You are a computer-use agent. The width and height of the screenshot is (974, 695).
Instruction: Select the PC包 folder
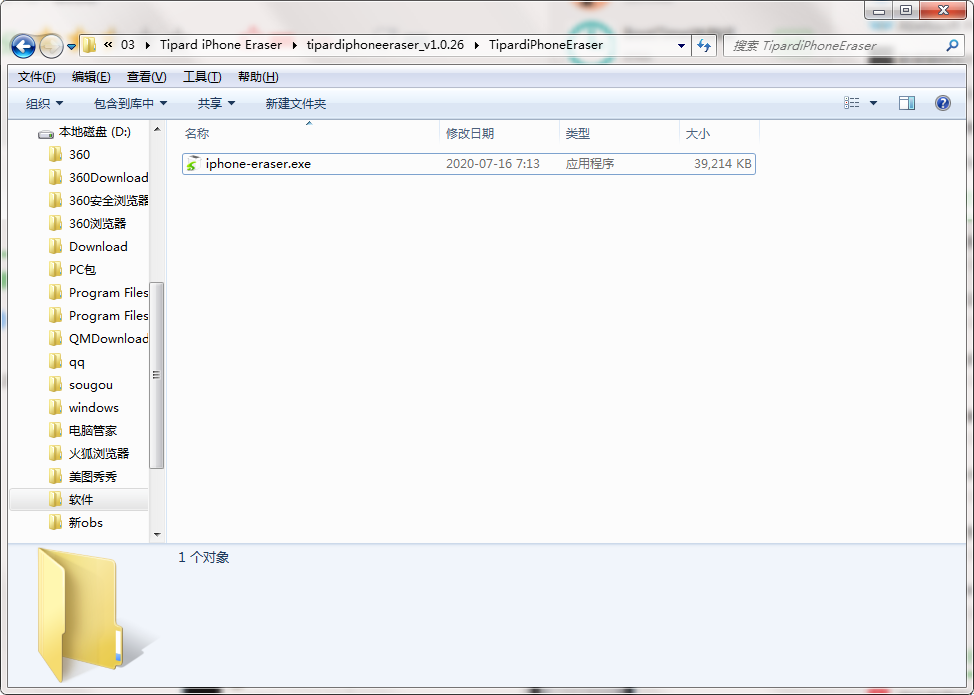click(x=82, y=270)
